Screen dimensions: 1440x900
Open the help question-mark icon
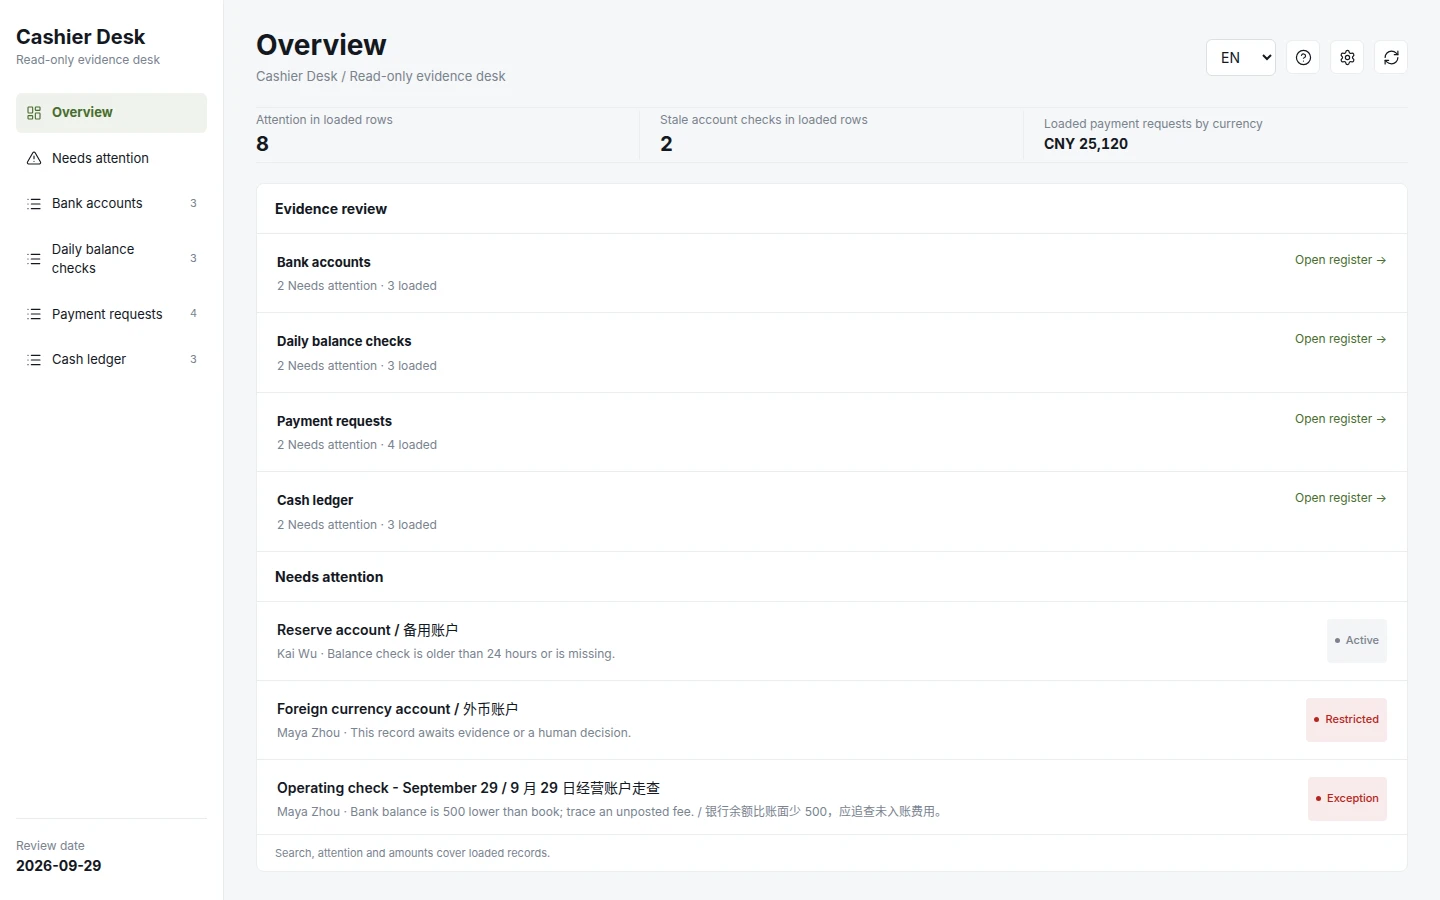tap(1303, 58)
